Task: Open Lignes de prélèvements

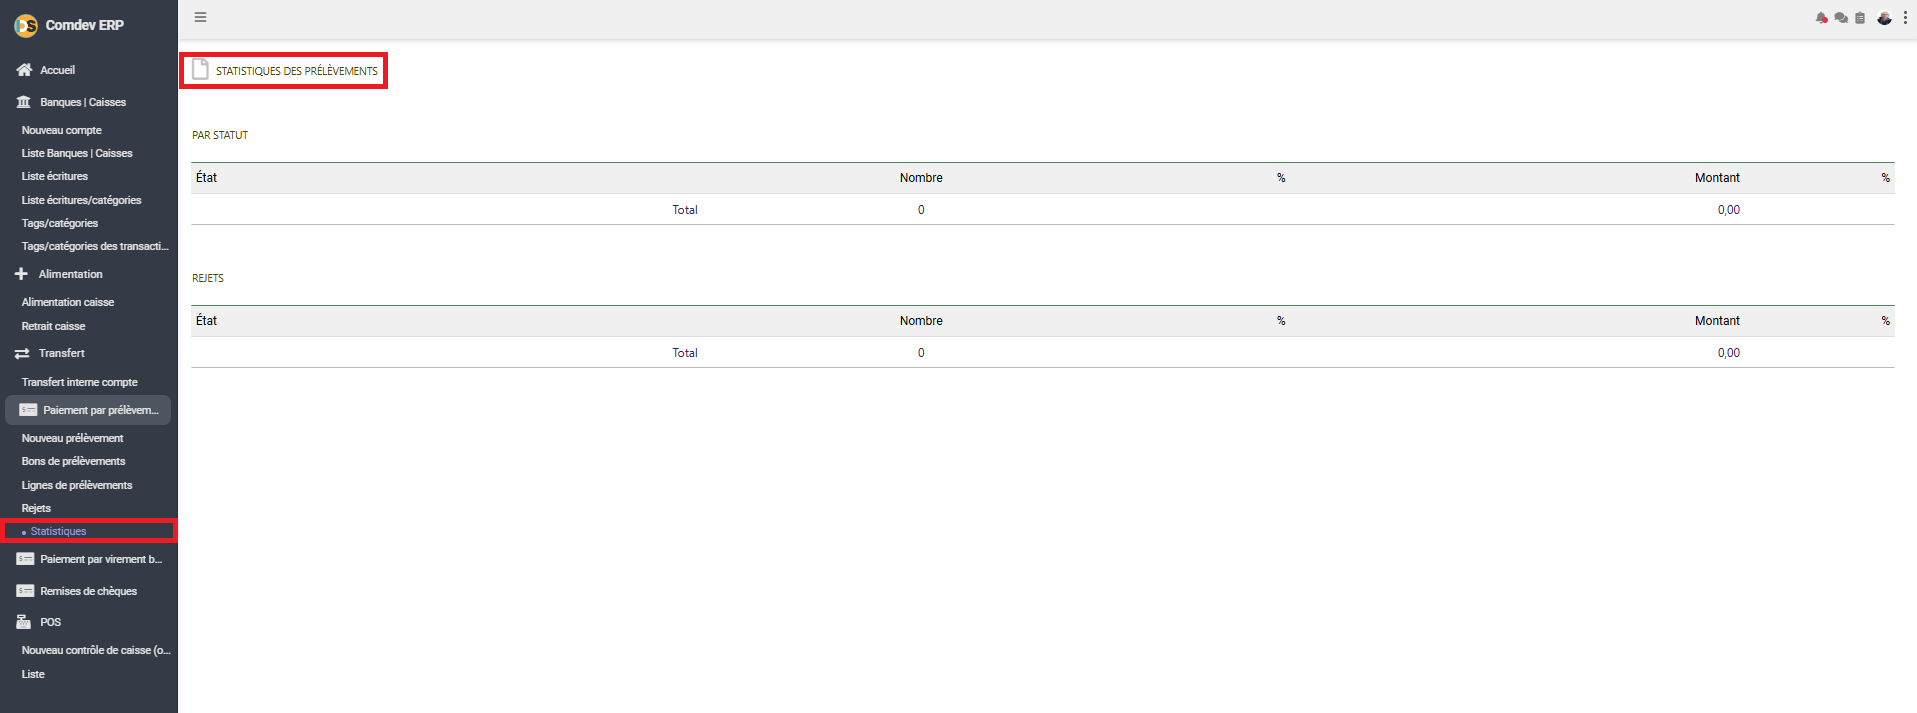Action: pos(77,485)
